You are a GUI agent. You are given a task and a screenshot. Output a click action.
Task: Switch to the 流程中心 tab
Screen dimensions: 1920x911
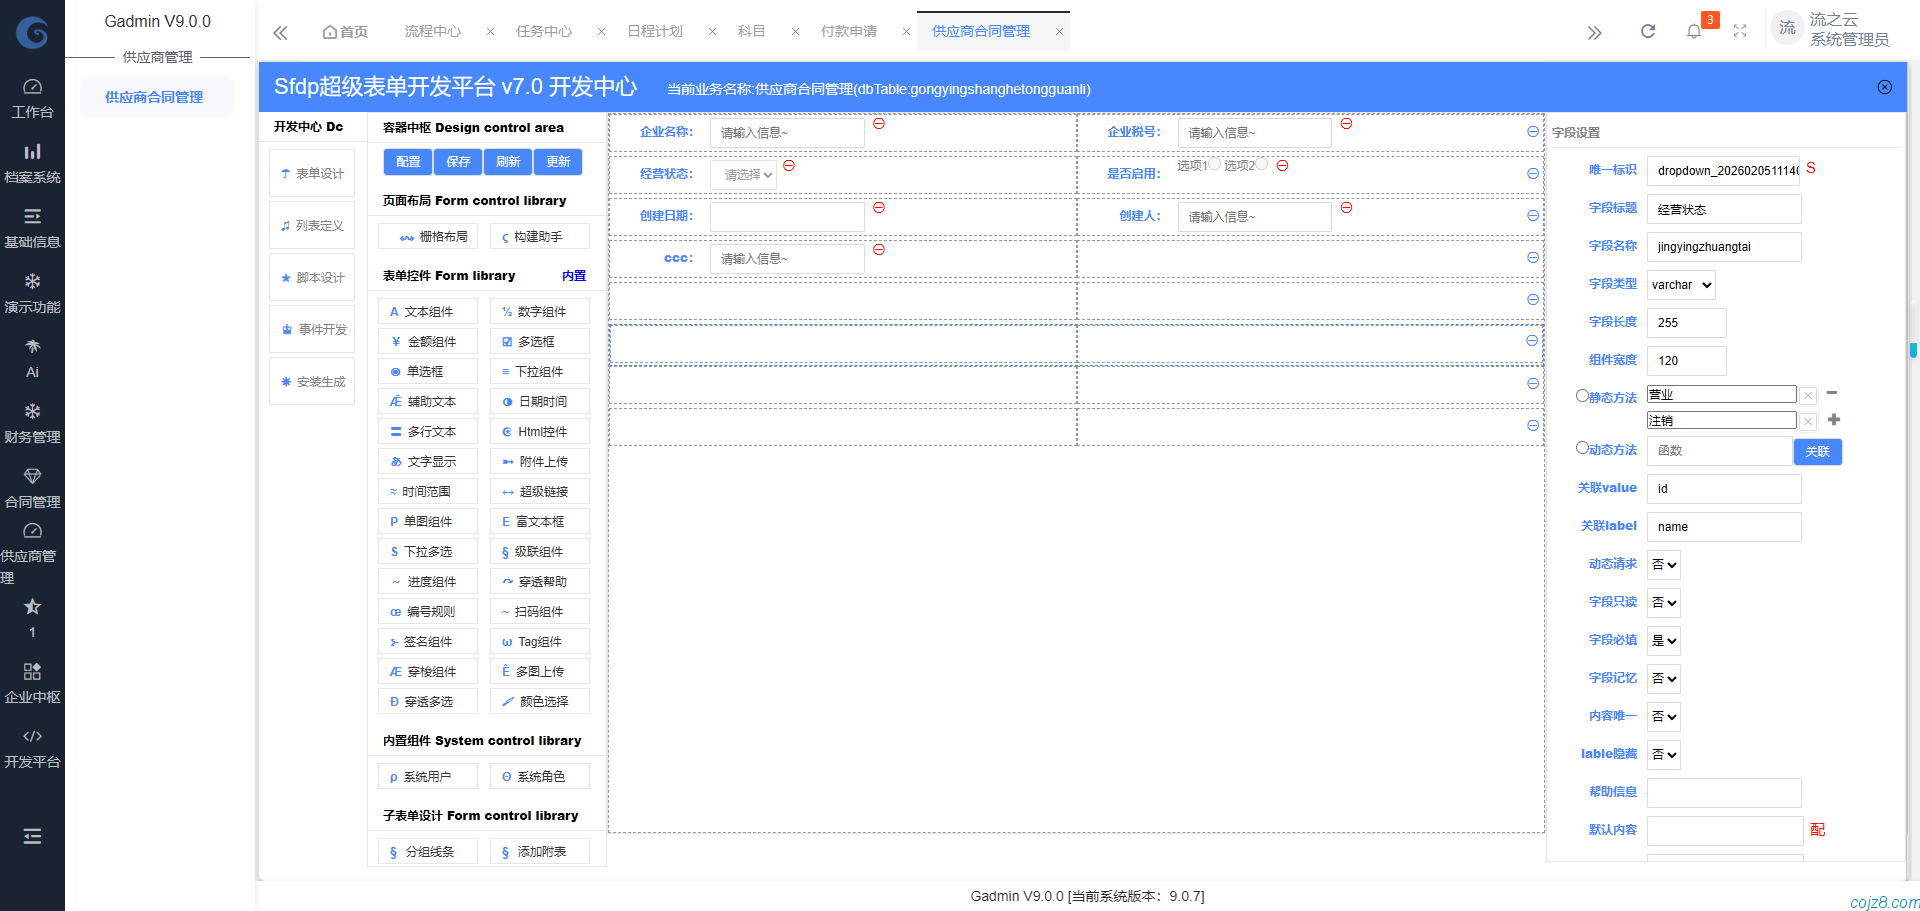432,31
